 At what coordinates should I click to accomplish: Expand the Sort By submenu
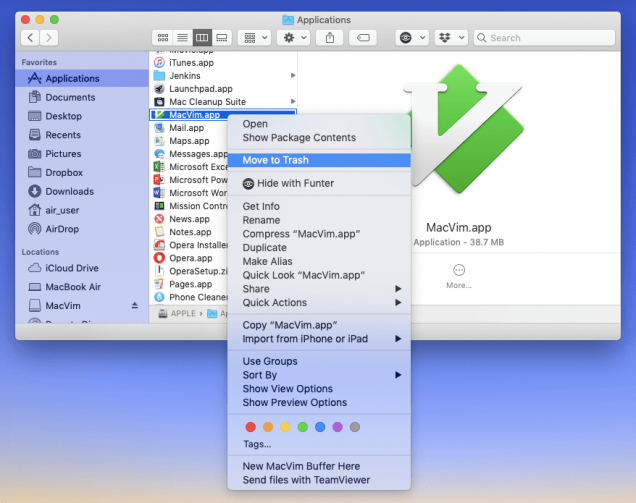coord(319,375)
